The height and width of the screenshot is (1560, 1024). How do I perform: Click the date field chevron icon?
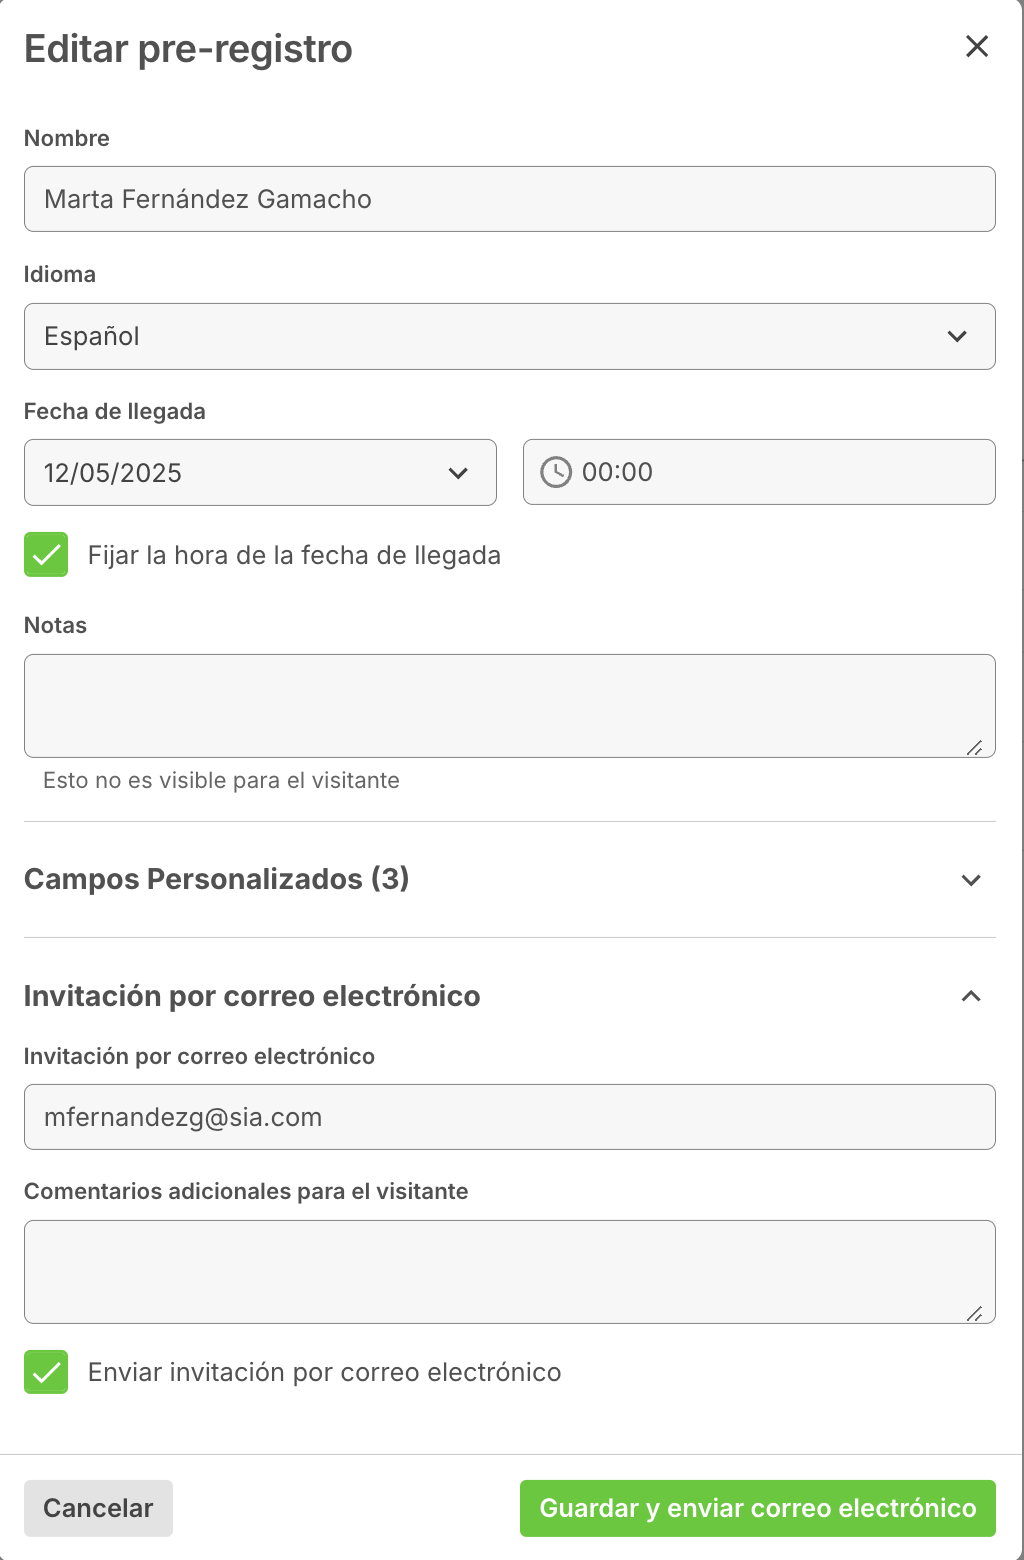point(458,473)
